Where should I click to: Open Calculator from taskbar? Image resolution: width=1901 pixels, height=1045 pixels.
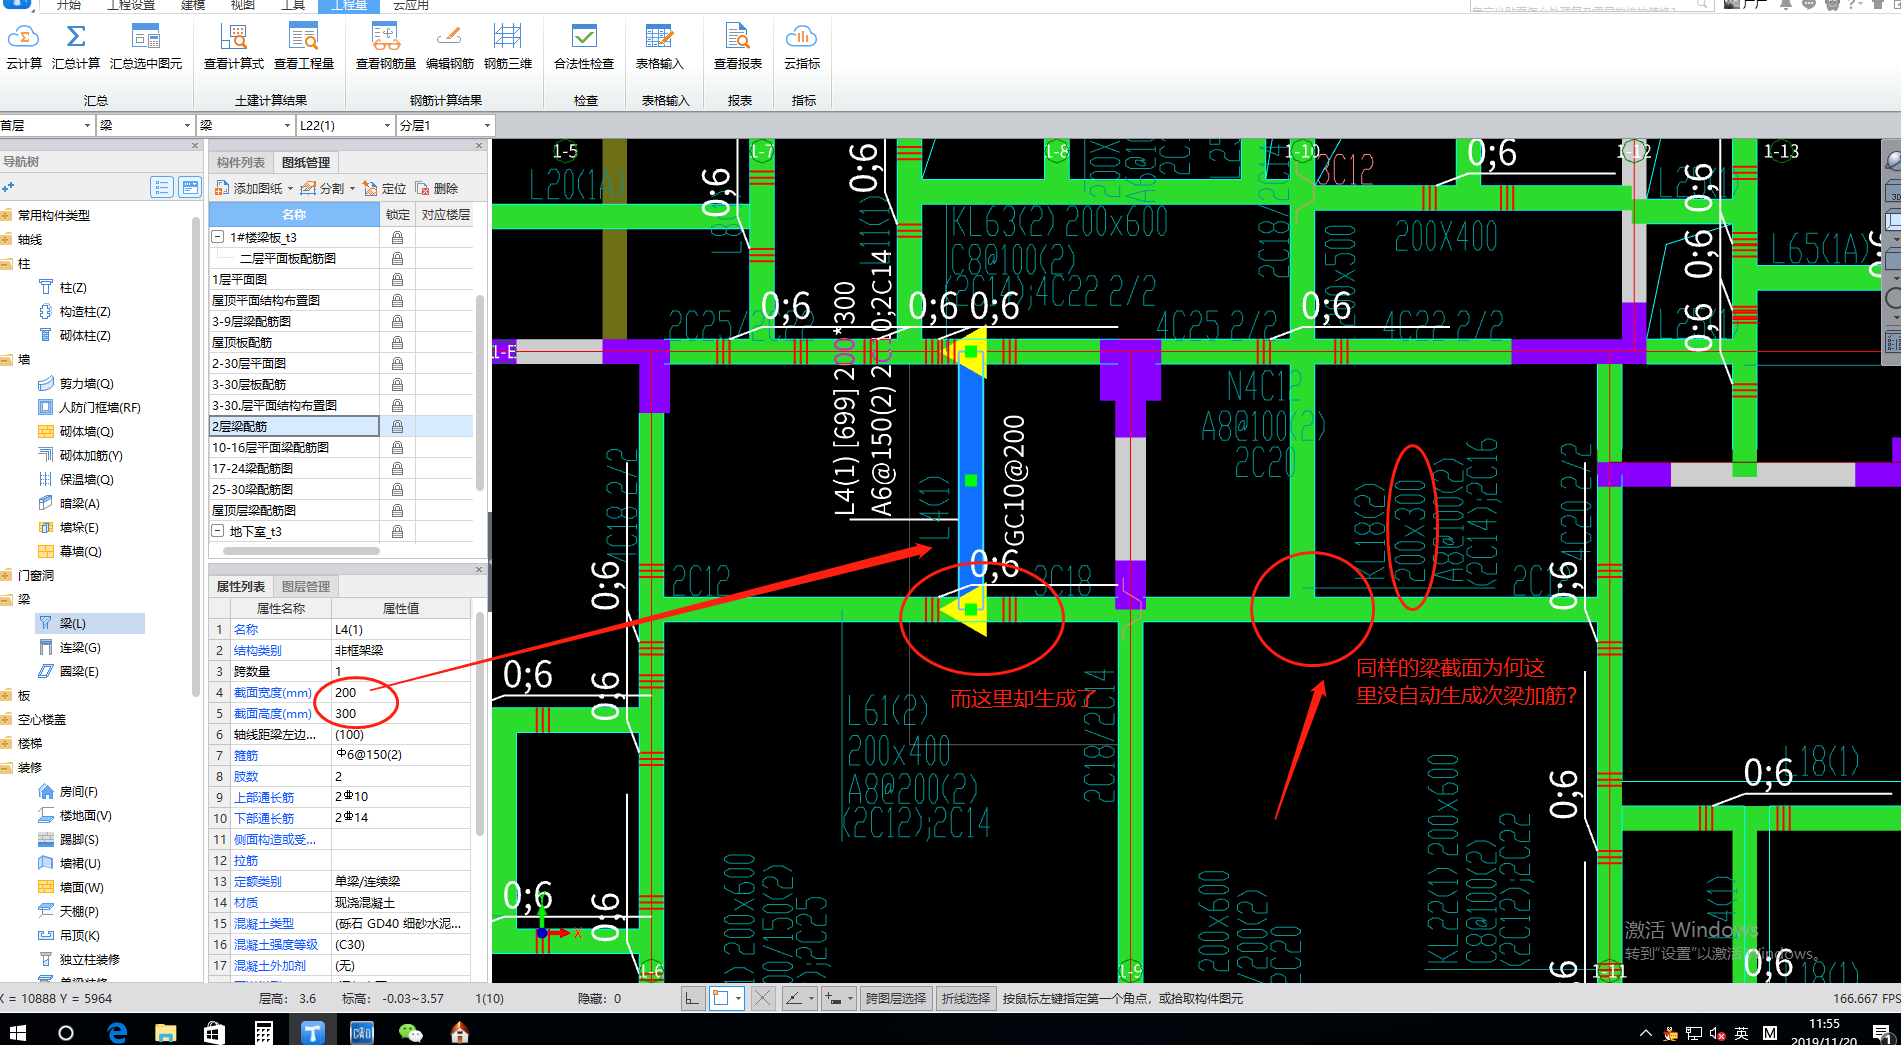[x=263, y=1032]
